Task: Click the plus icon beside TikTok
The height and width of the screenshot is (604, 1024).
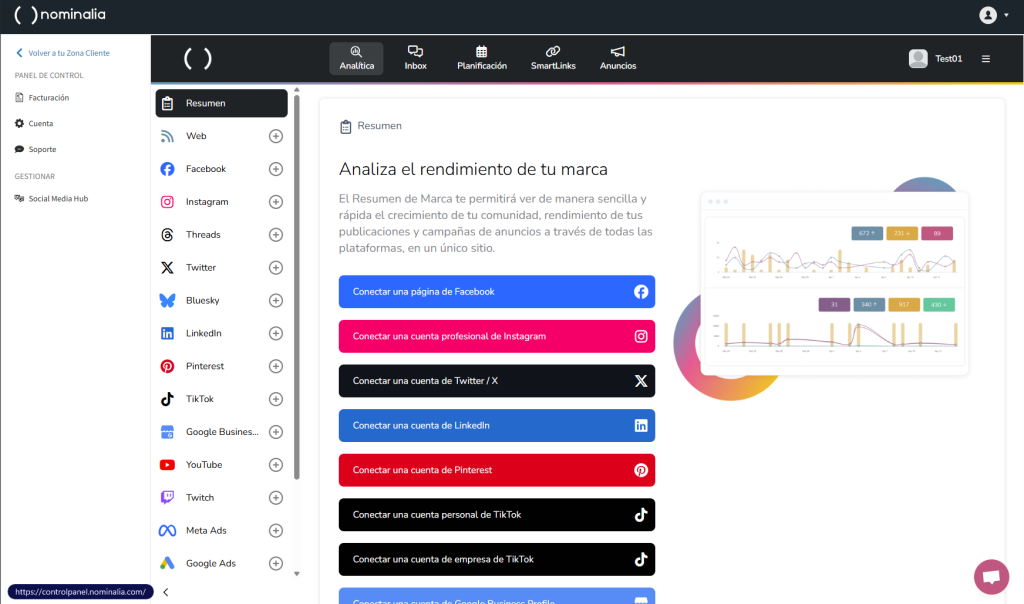Action: tap(276, 399)
